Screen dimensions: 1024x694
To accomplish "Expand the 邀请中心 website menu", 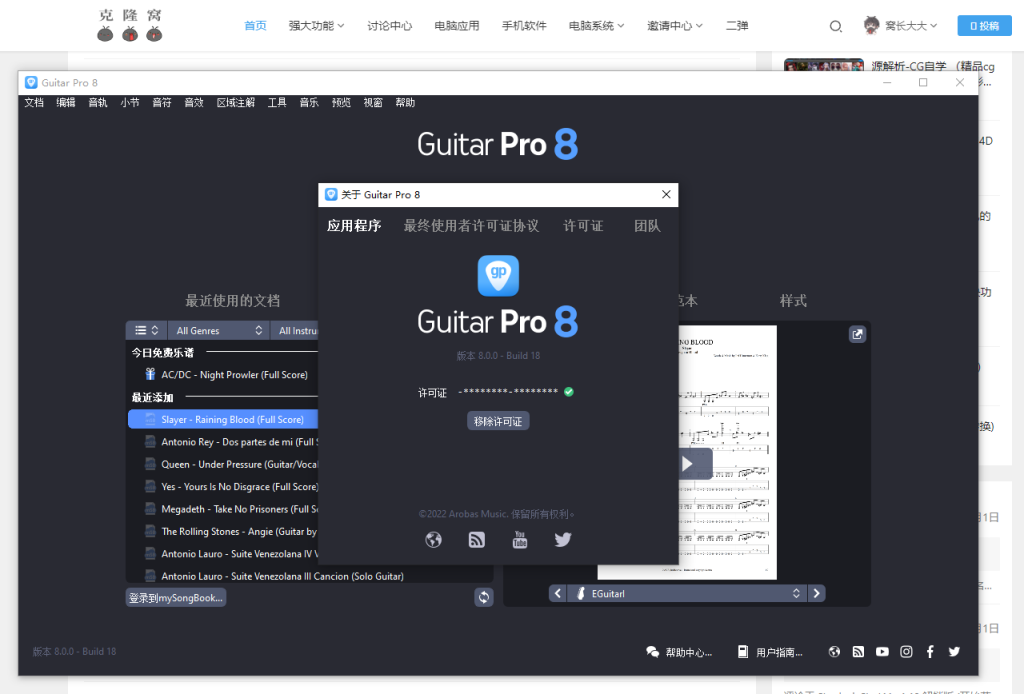I will [x=675, y=25].
